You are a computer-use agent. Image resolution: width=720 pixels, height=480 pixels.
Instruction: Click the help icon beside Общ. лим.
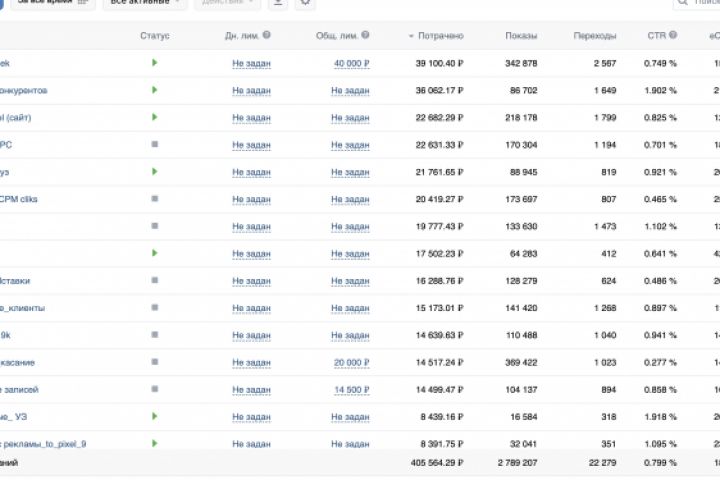pyautogui.click(x=365, y=36)
